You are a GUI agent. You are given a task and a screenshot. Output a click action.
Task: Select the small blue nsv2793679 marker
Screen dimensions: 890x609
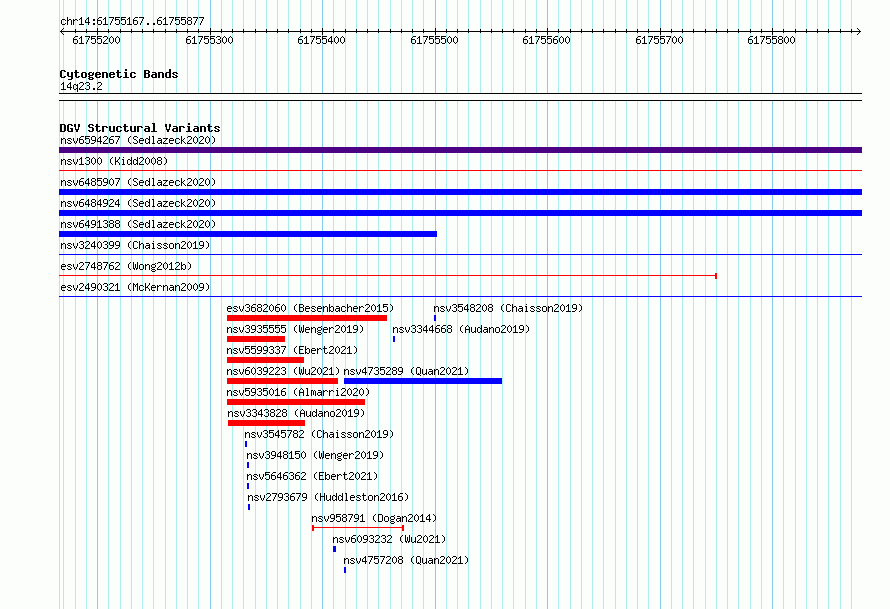coord(249,507)
